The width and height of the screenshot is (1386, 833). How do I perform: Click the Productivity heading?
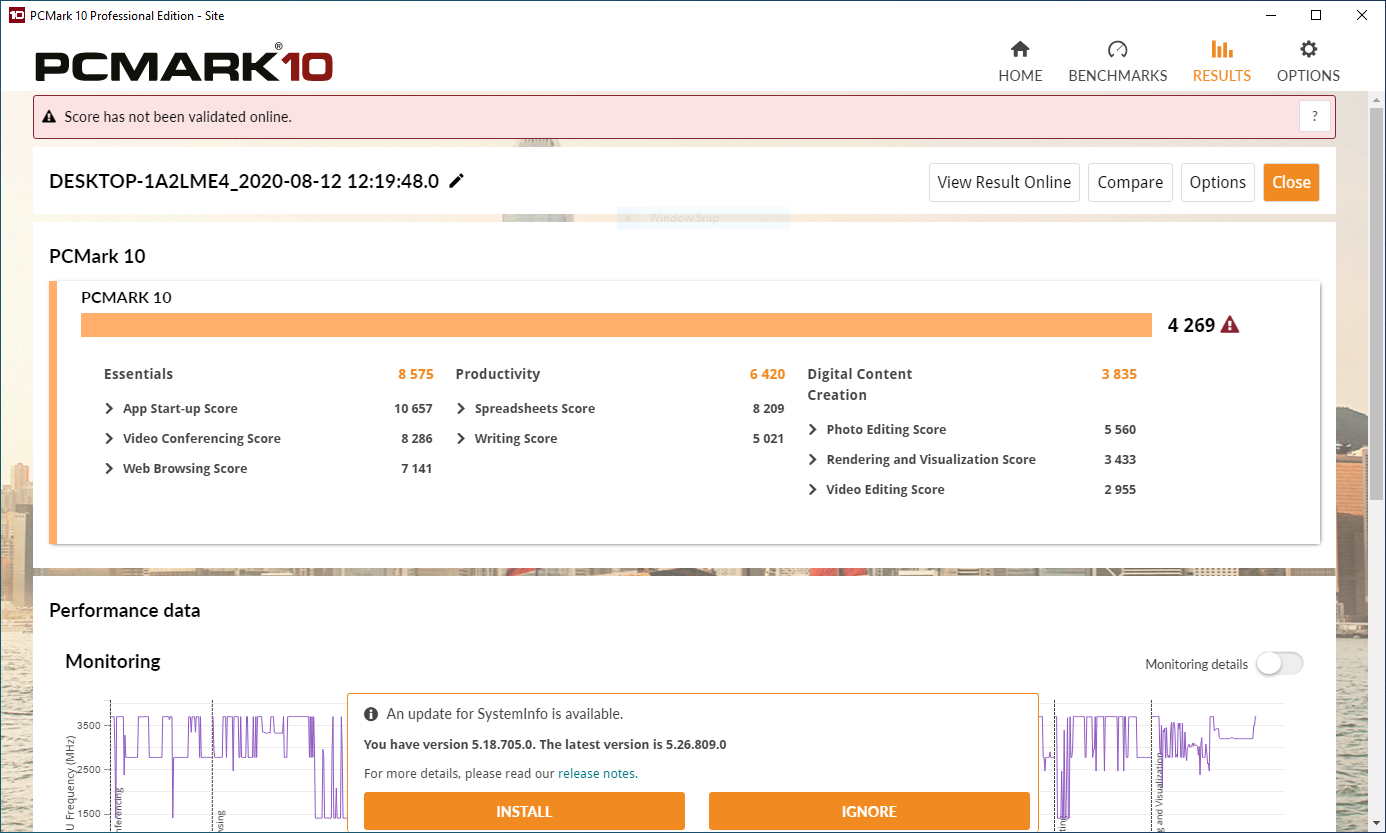[x=498, y=374]
